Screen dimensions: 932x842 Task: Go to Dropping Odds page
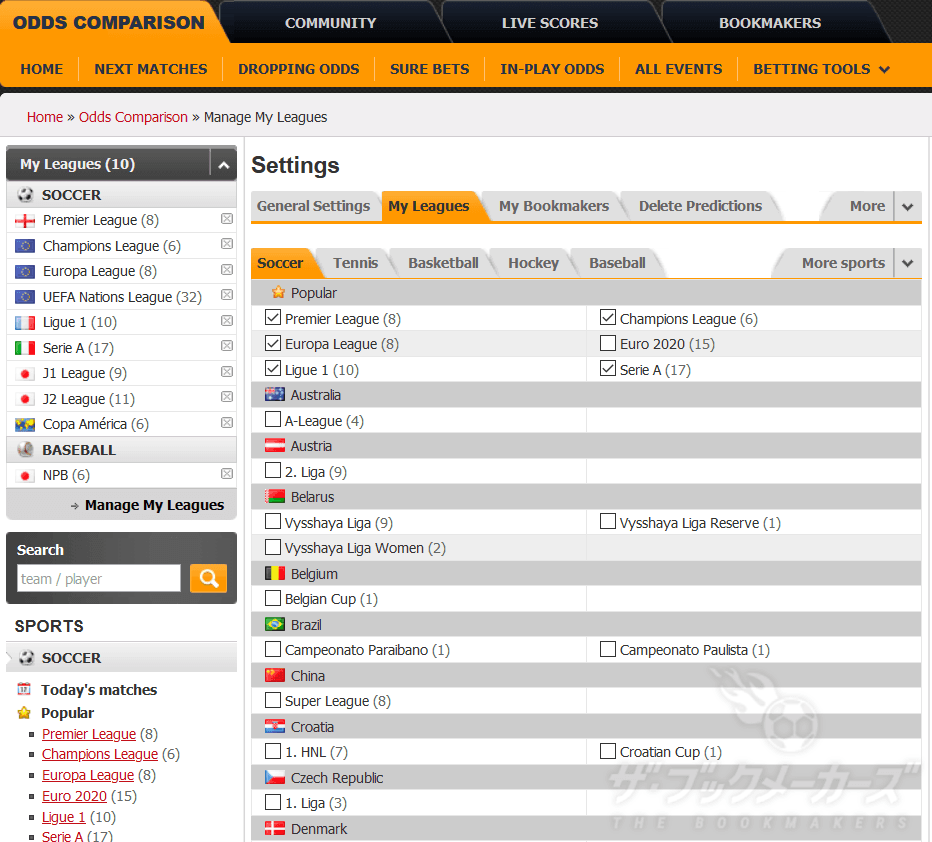pos(298,69)
